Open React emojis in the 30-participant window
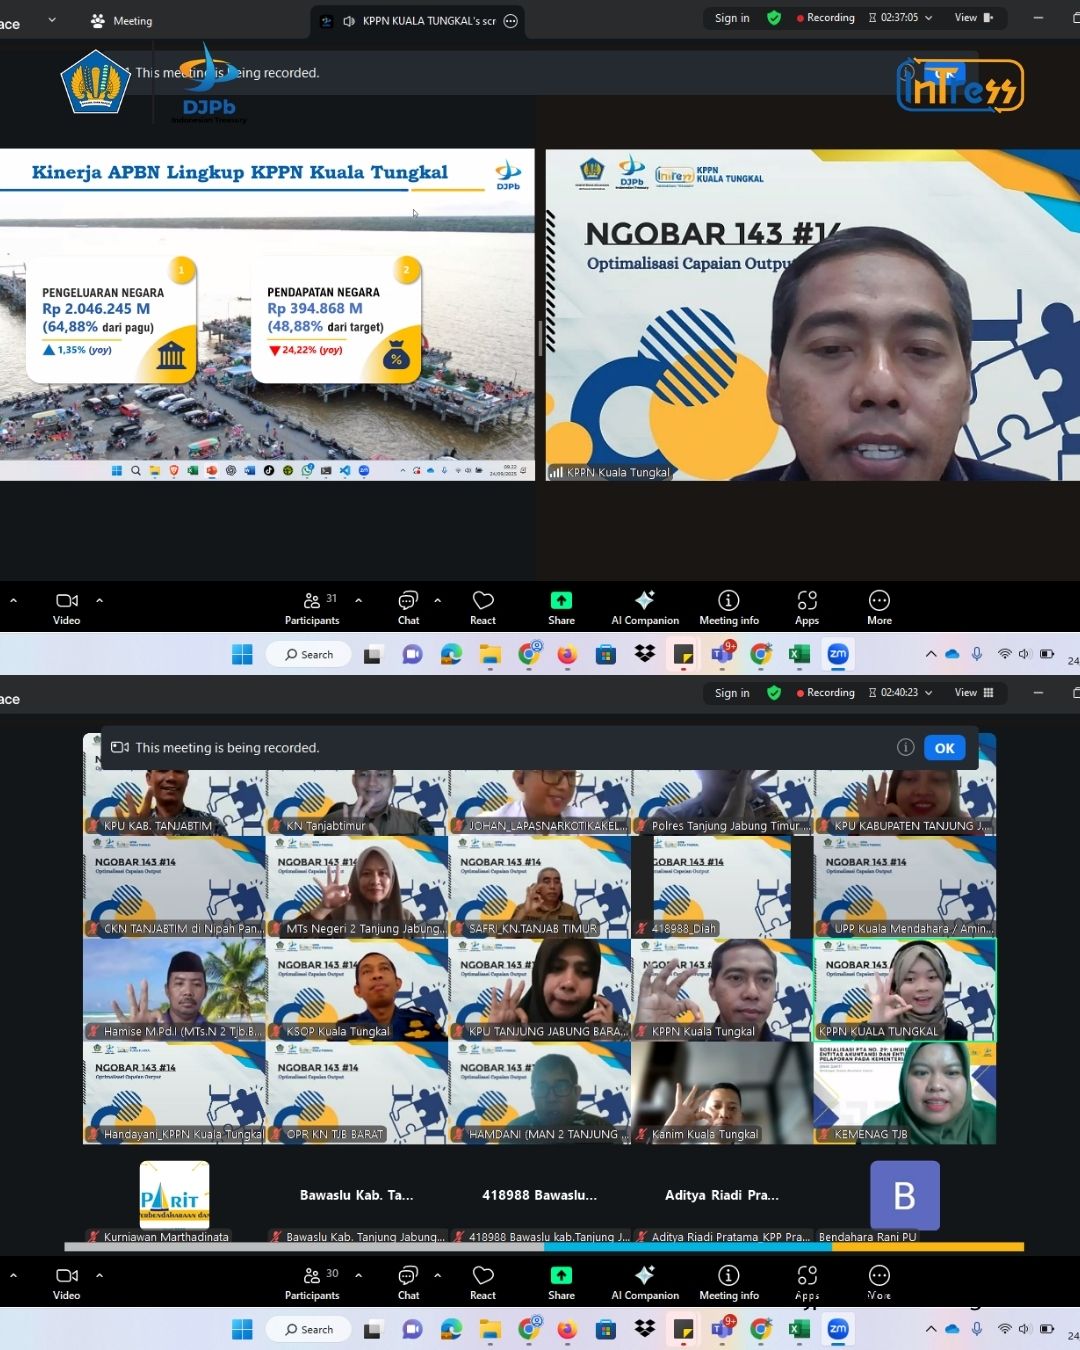 (483, 1282)
